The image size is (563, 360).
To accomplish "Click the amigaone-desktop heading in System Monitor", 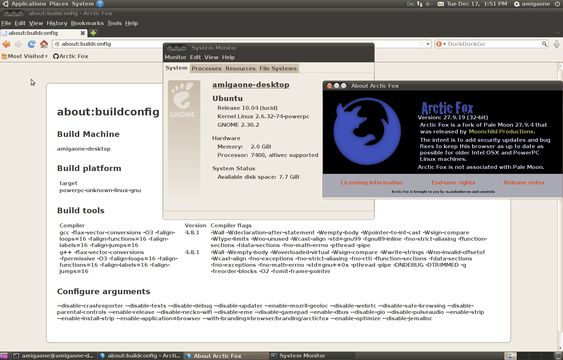I will (x=251, y=85).
